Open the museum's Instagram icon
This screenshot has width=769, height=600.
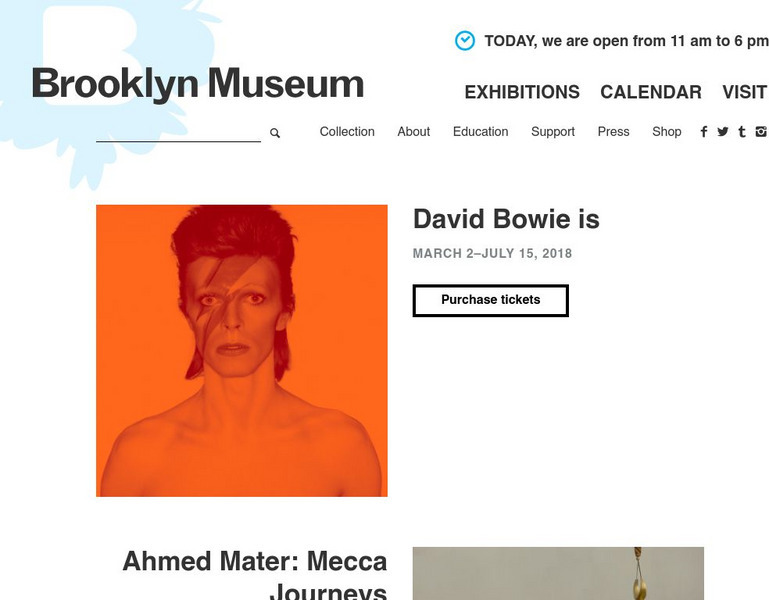761,132
